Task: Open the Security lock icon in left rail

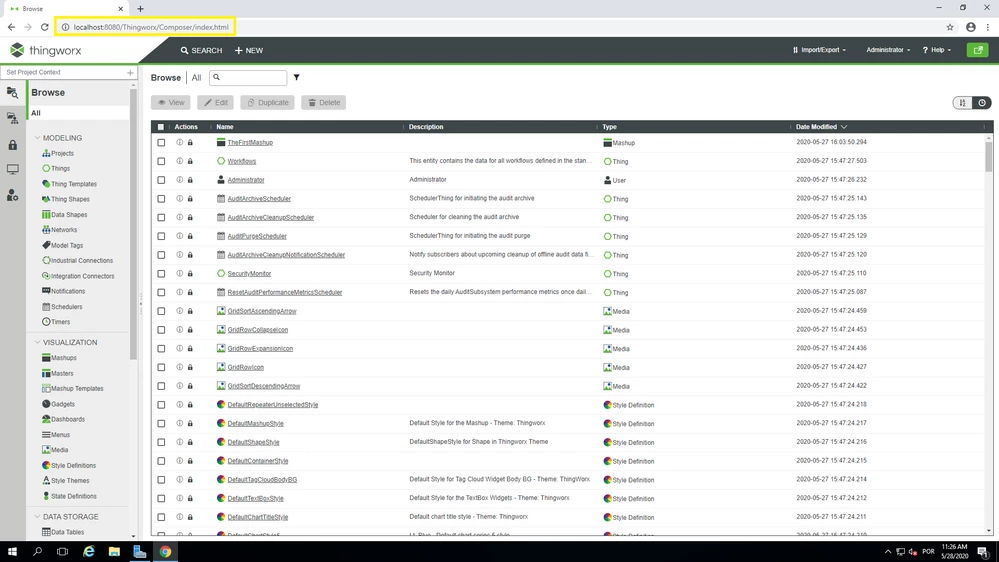Action: pyautogui.click(x=13, y=145)
